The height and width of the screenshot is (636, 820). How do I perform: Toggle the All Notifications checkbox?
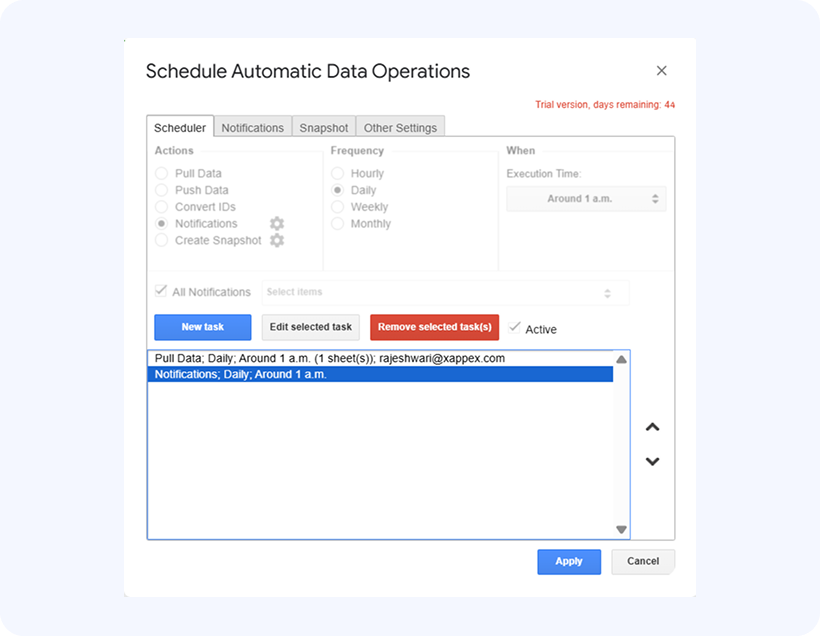(x=161, y=291)
